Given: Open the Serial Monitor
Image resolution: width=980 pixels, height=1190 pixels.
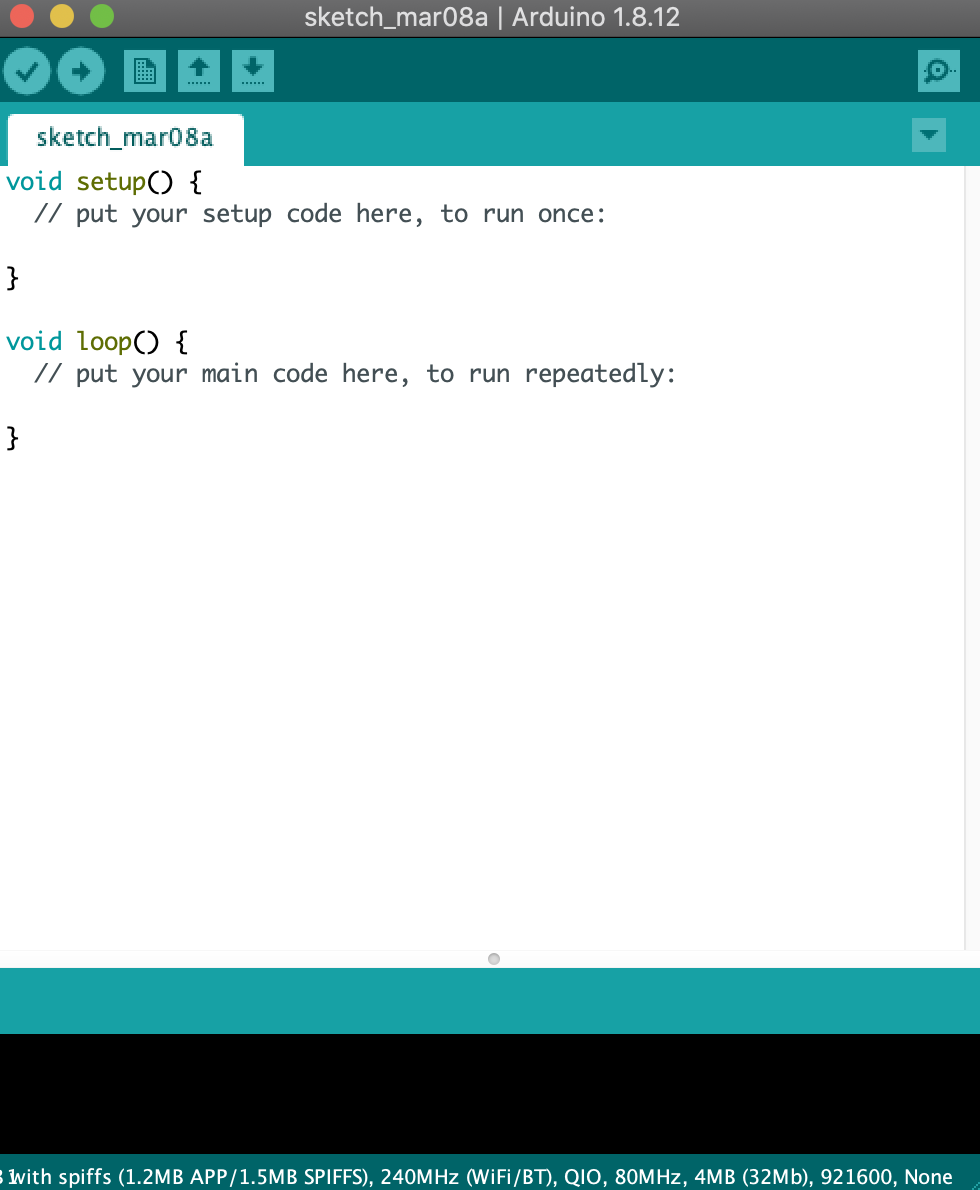Looking at the screenshot, I should click(938, 71).
